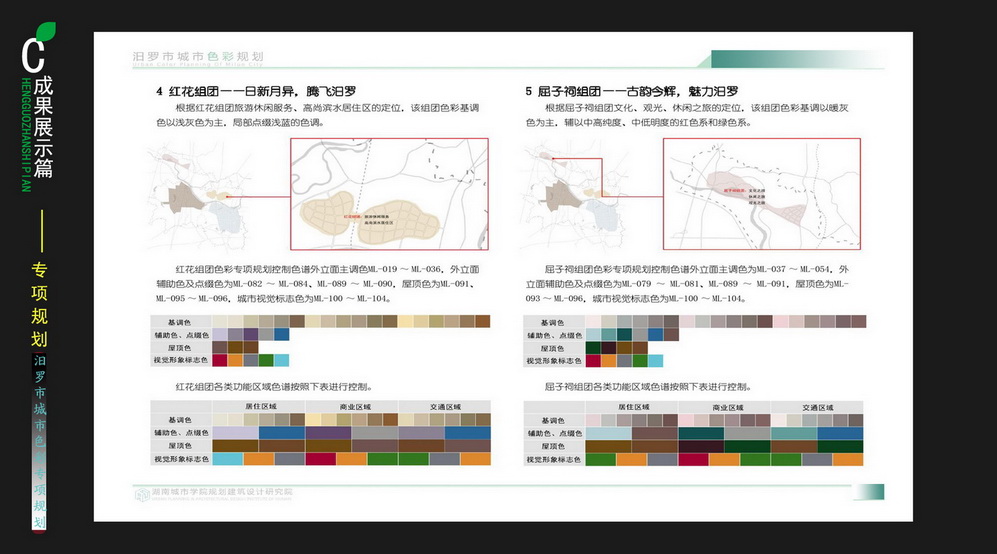Pick the dark teal swatch in Quzici upper 辅助色 row

point(624,335)
